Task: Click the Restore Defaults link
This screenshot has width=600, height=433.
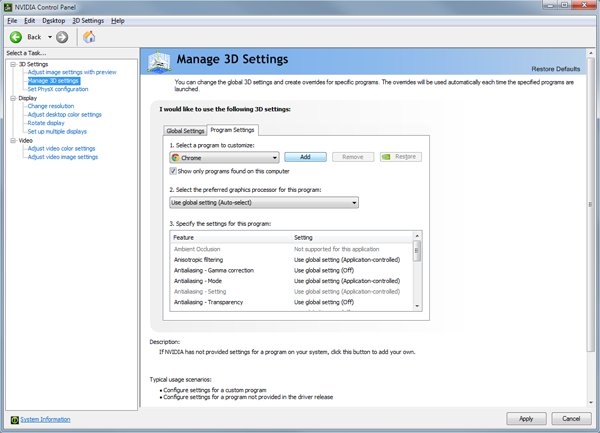Action: coord(556,69)
